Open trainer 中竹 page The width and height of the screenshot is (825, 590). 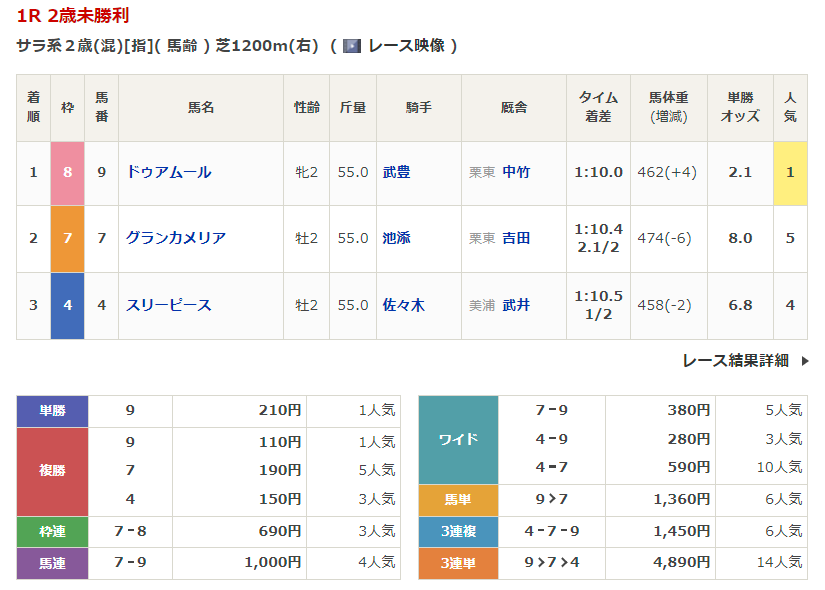pos(516,172)
